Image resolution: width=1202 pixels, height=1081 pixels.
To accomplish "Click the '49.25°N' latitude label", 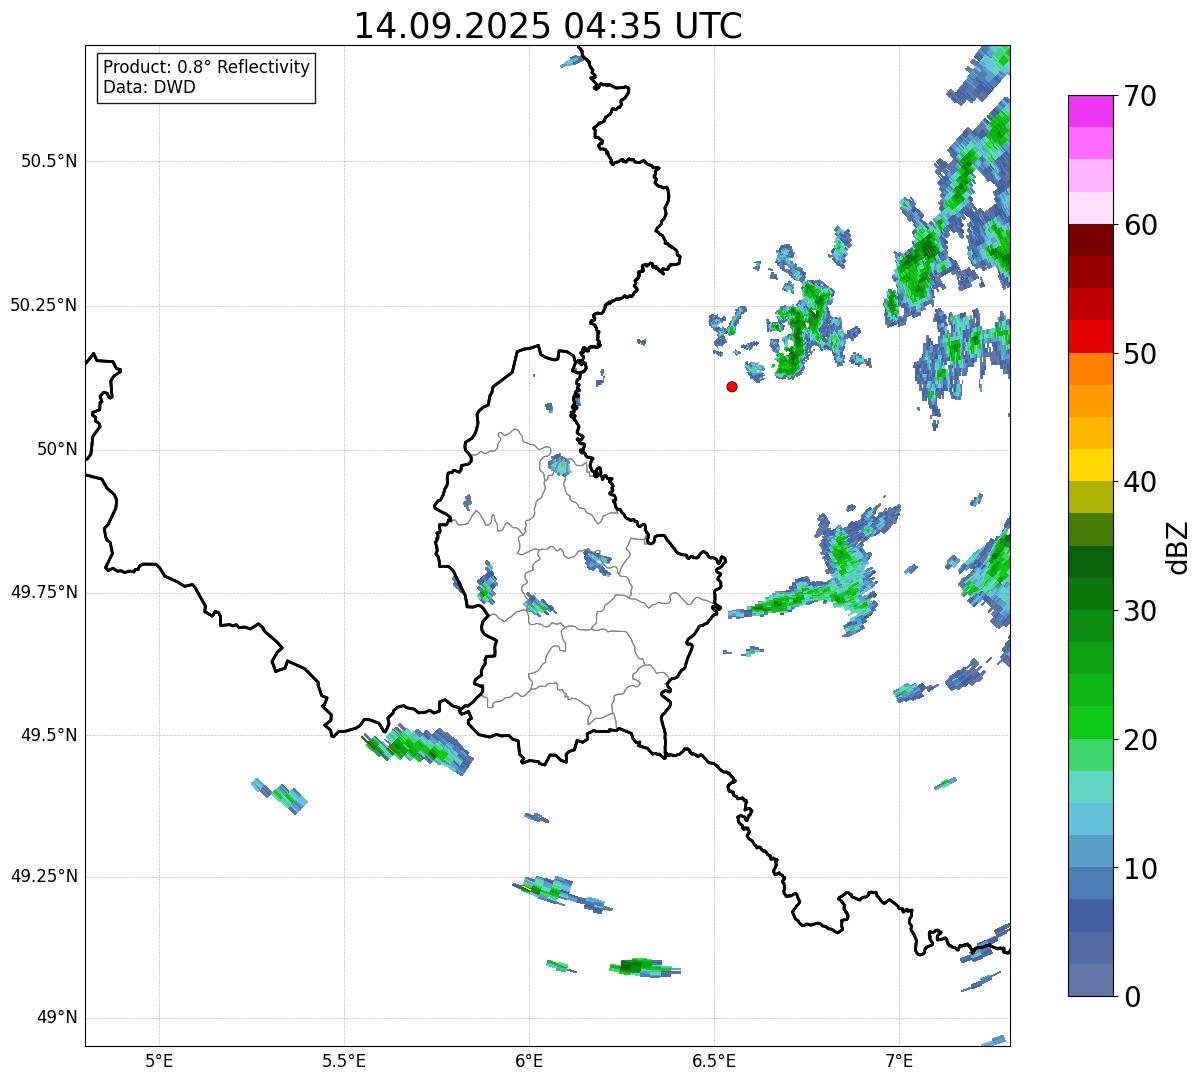I will point(43,876).
